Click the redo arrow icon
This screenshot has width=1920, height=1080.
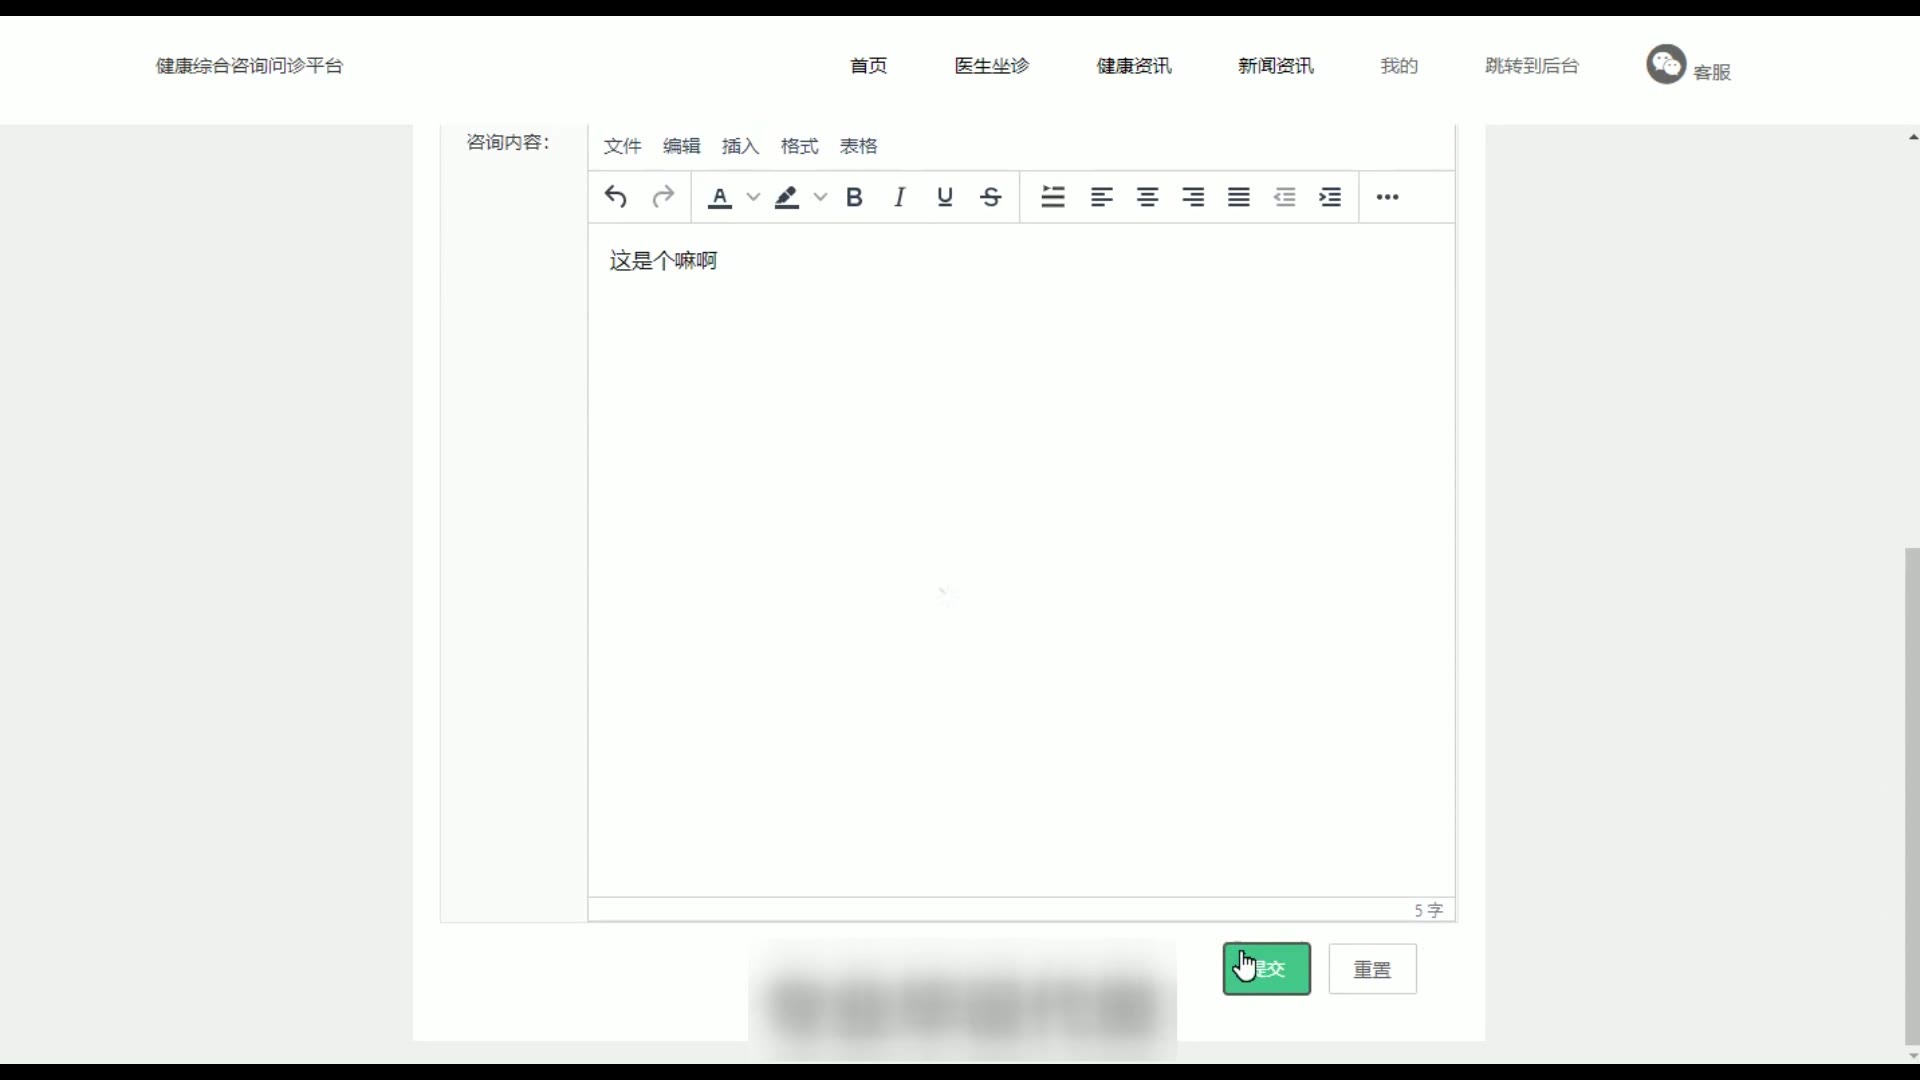pyautogui.click(x=663, y=197)
